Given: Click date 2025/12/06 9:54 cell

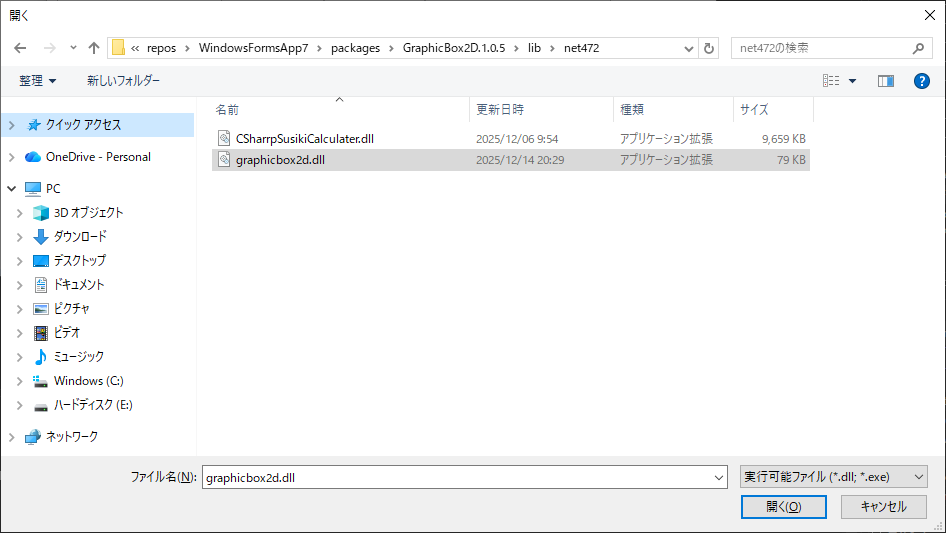Looking at the screenshot, I should 517,139.
